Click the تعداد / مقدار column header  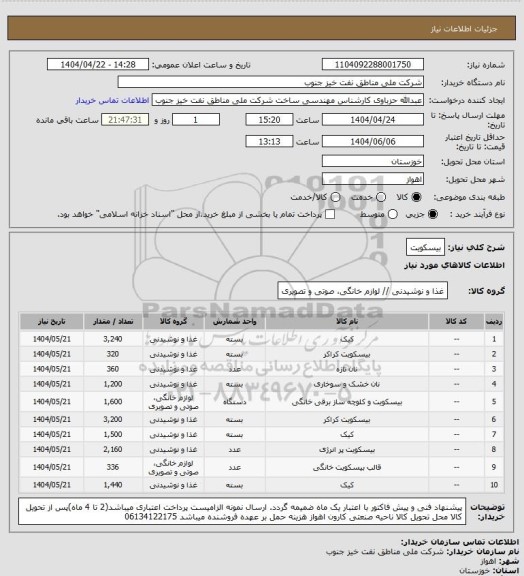point(113,321)
